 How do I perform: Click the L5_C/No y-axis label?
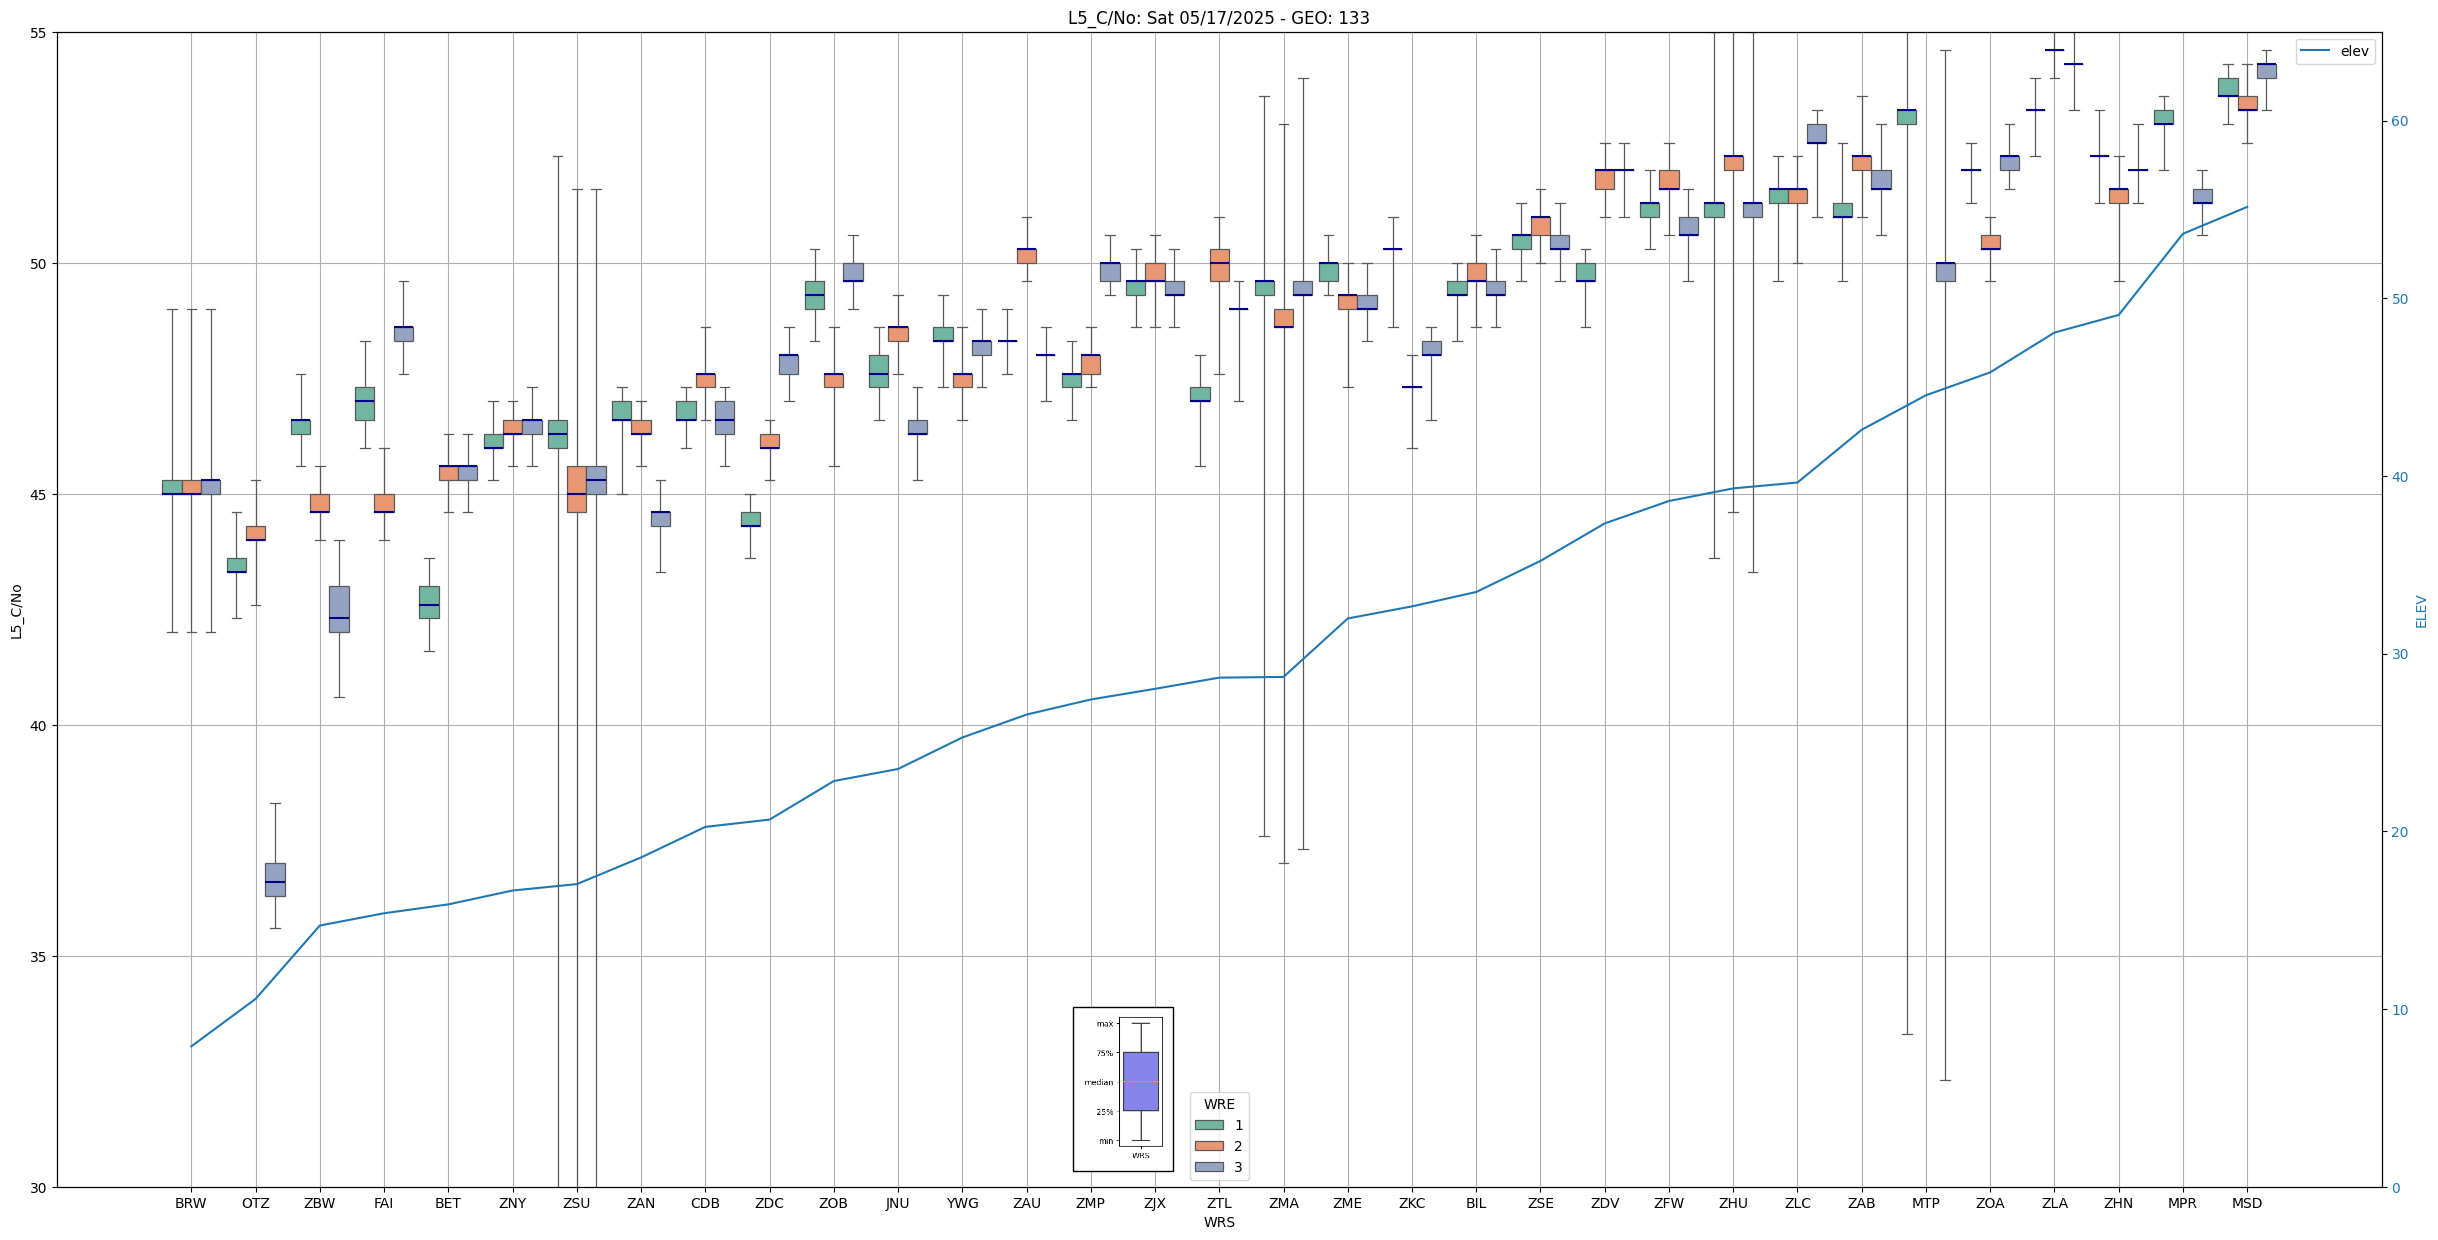[16, 611]
